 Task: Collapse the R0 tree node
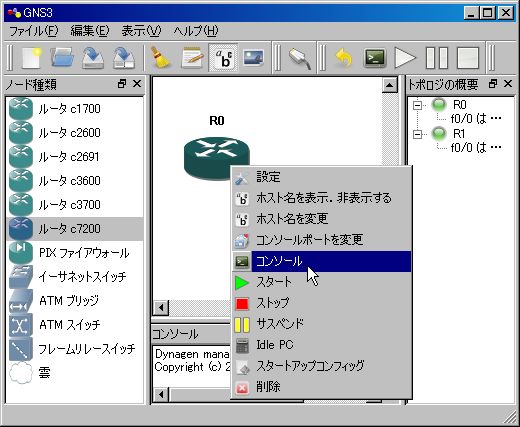click(417, 105)
